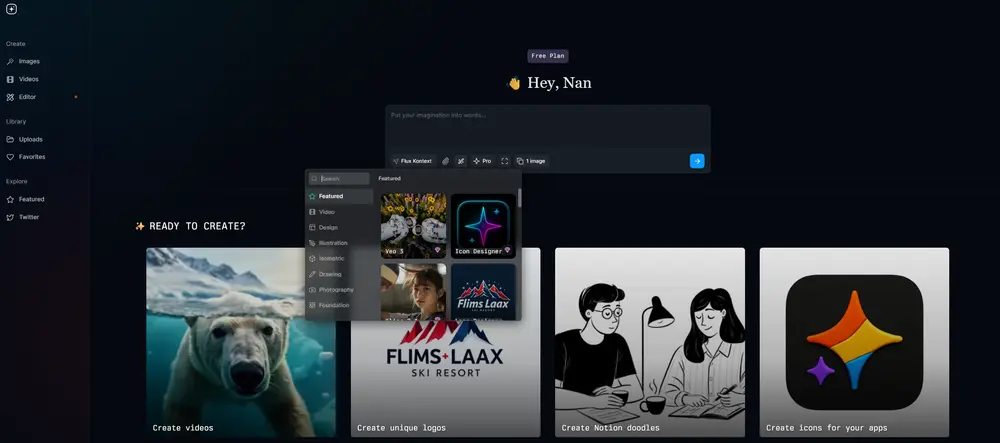
Task: Open the Editor in sidebar
Action: [x=27, y=97]
